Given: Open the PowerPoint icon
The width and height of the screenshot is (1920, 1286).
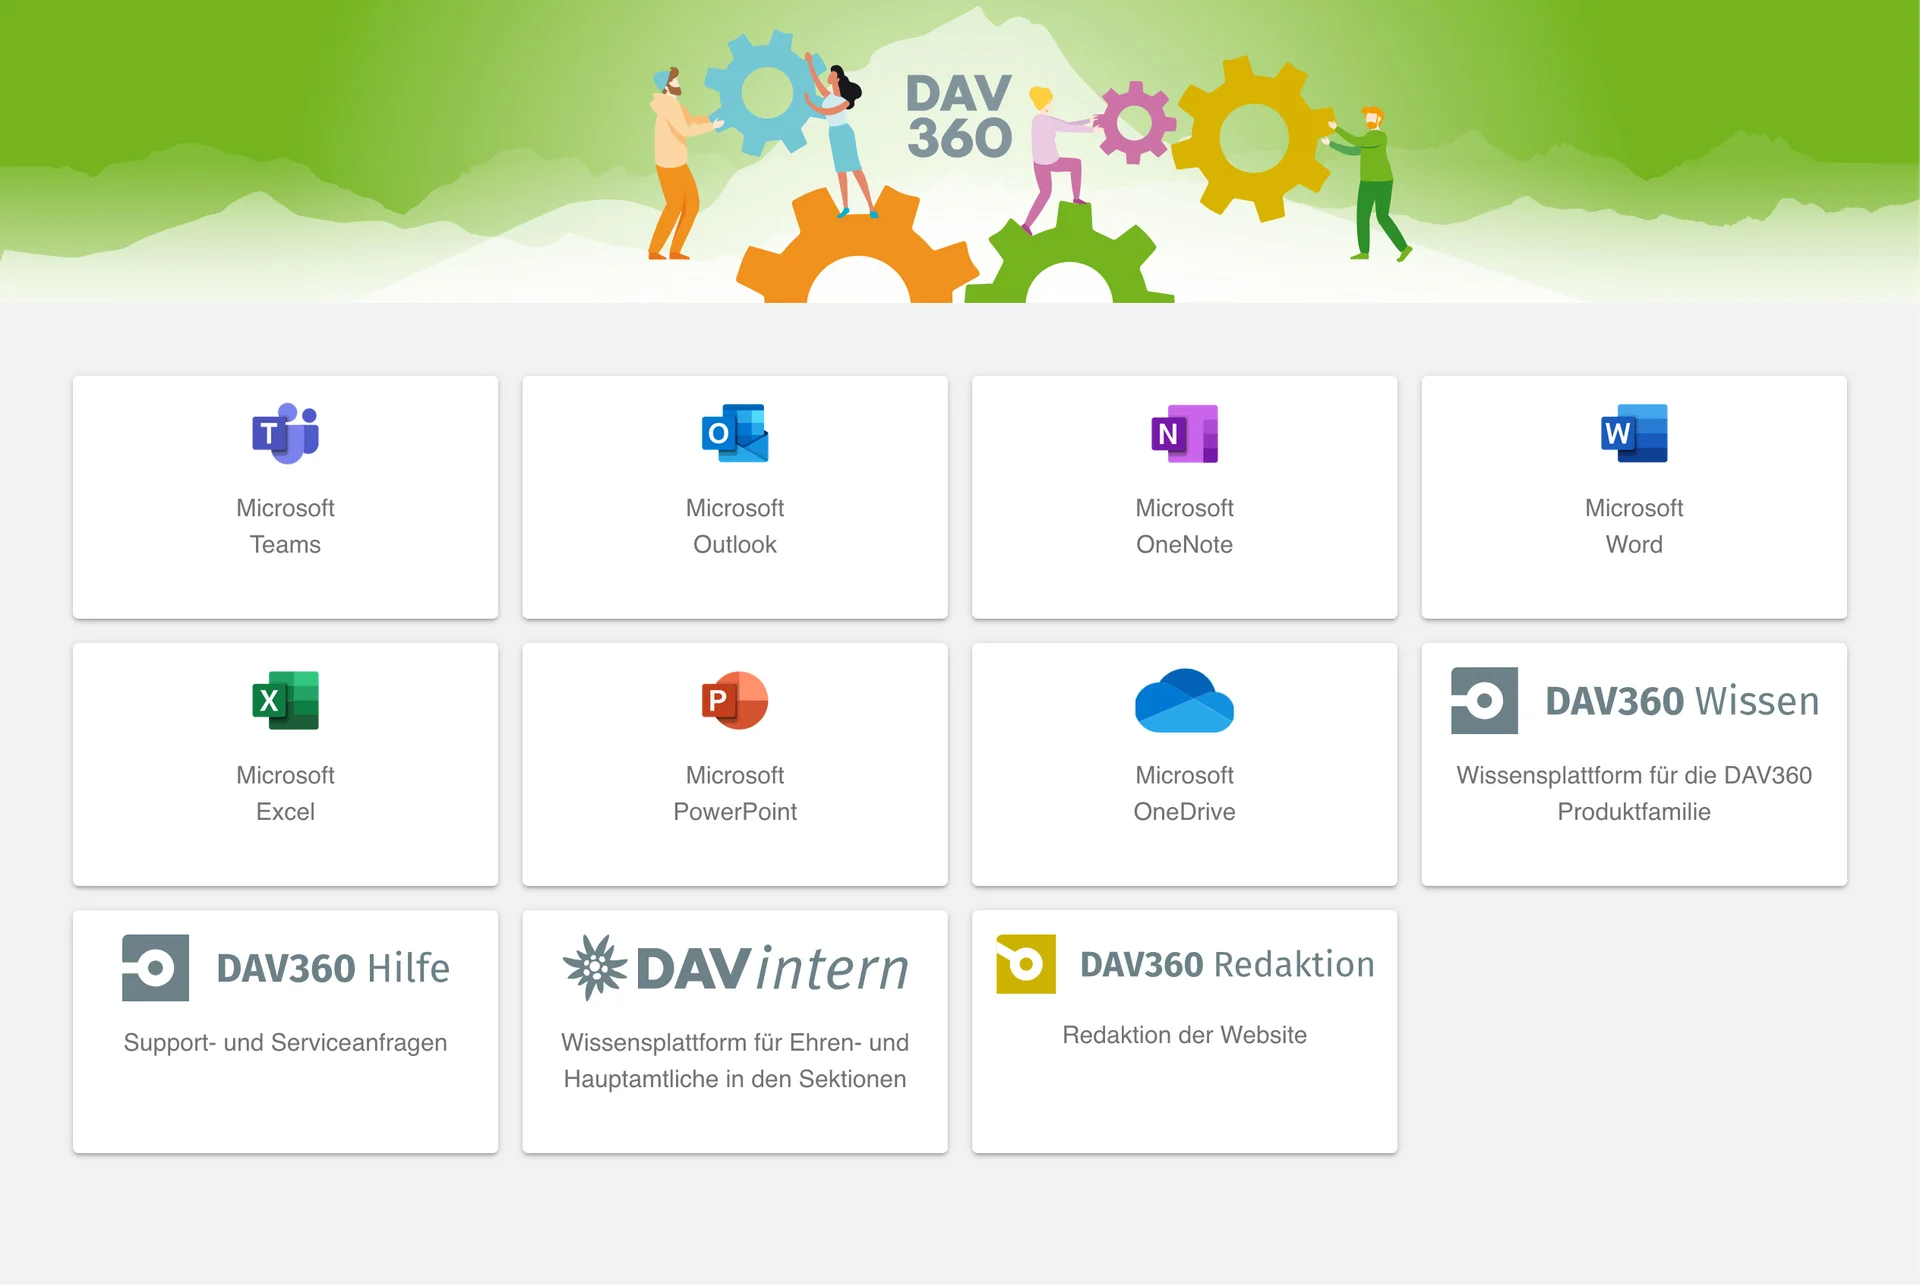Looking at the screenshot, I should (x=735, y=700).
